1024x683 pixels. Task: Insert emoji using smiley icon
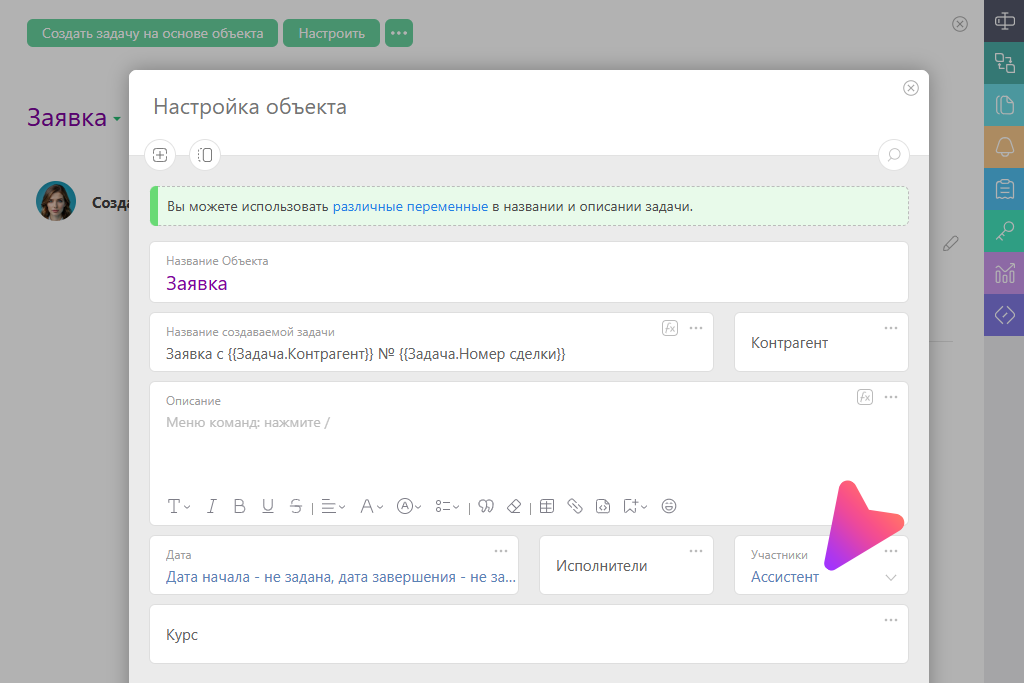(x=669, y=506)
